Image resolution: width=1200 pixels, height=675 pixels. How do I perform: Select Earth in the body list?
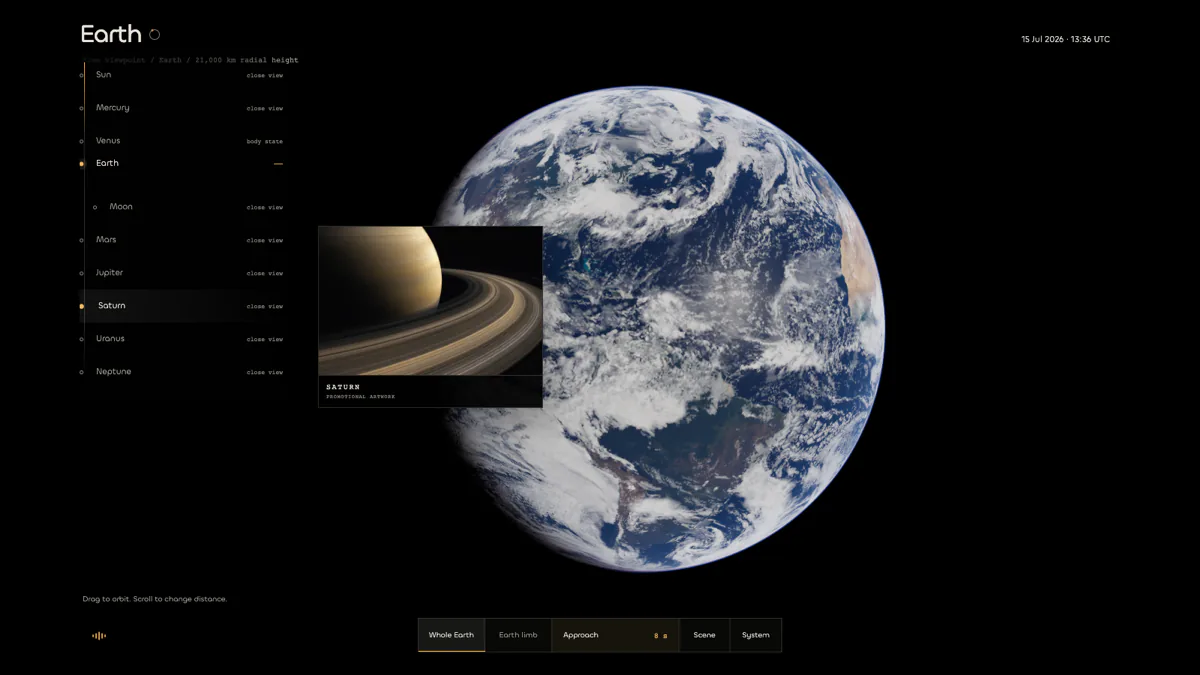(x=107, y=163)
